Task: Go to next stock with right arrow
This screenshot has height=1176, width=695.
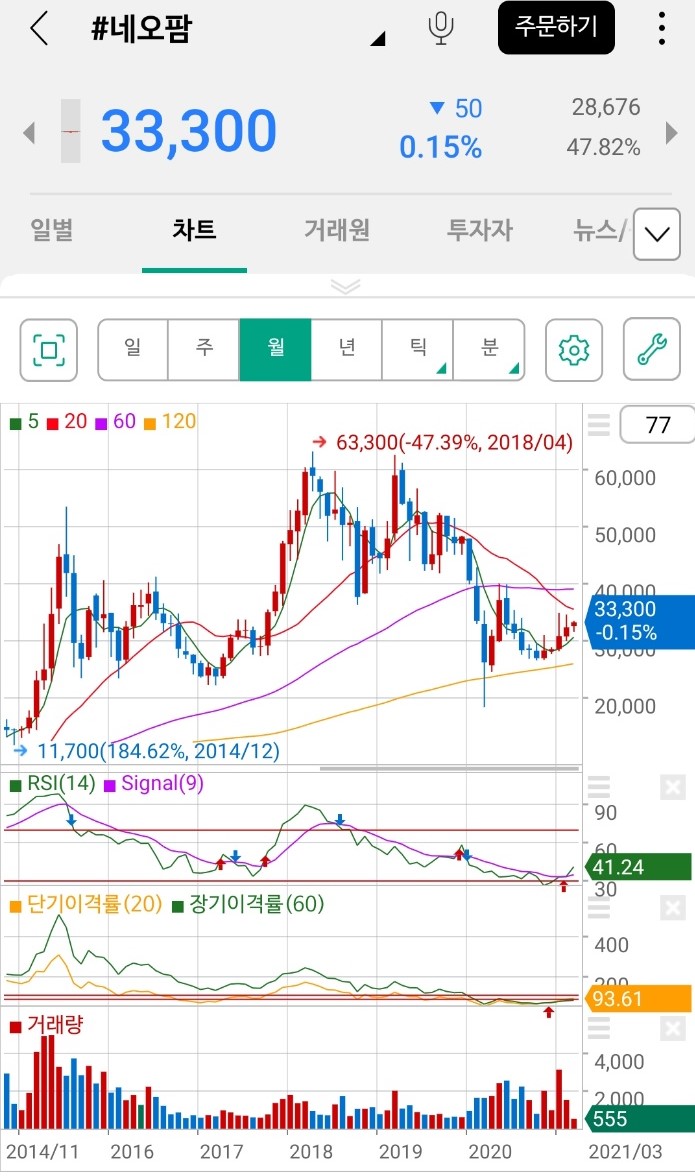Action: [x=672, y=133]
